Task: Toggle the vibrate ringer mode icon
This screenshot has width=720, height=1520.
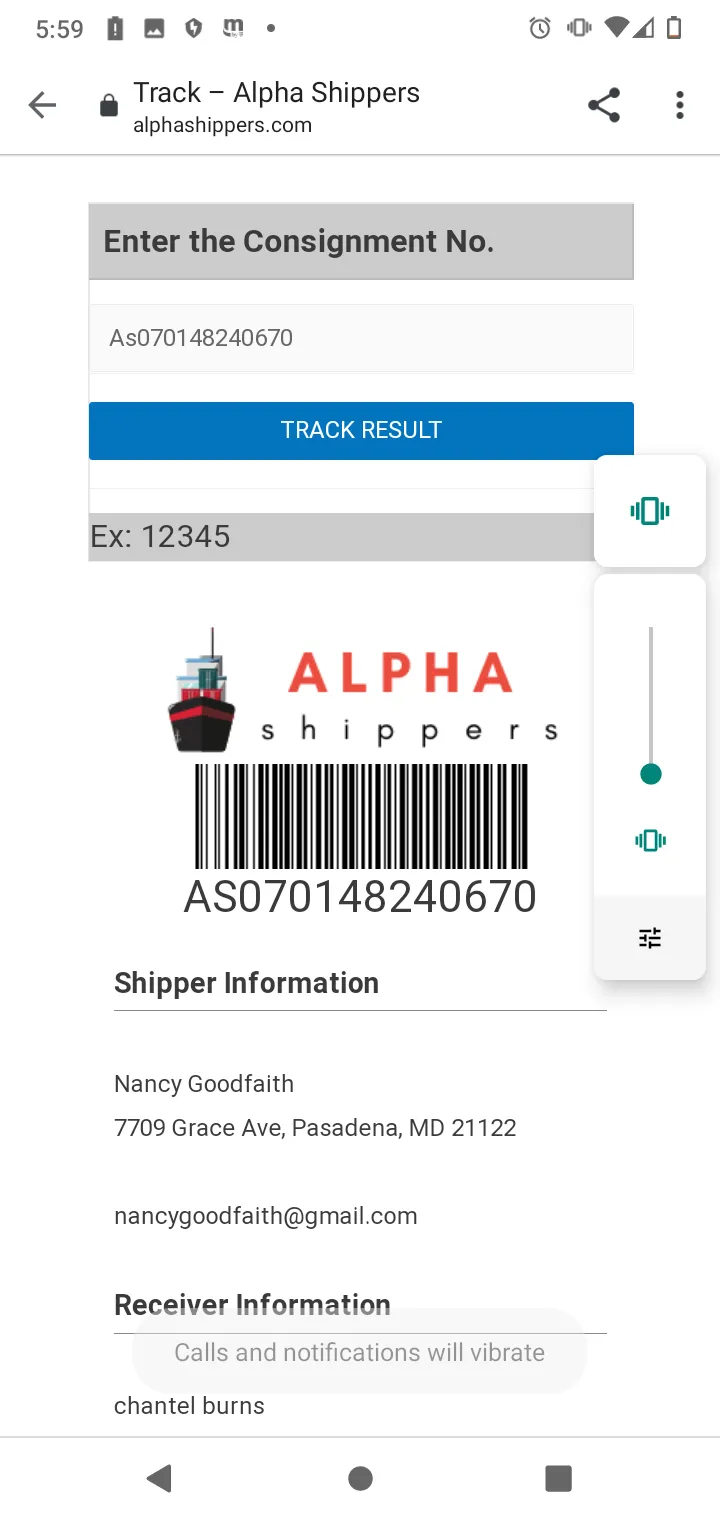Action: 650,511
